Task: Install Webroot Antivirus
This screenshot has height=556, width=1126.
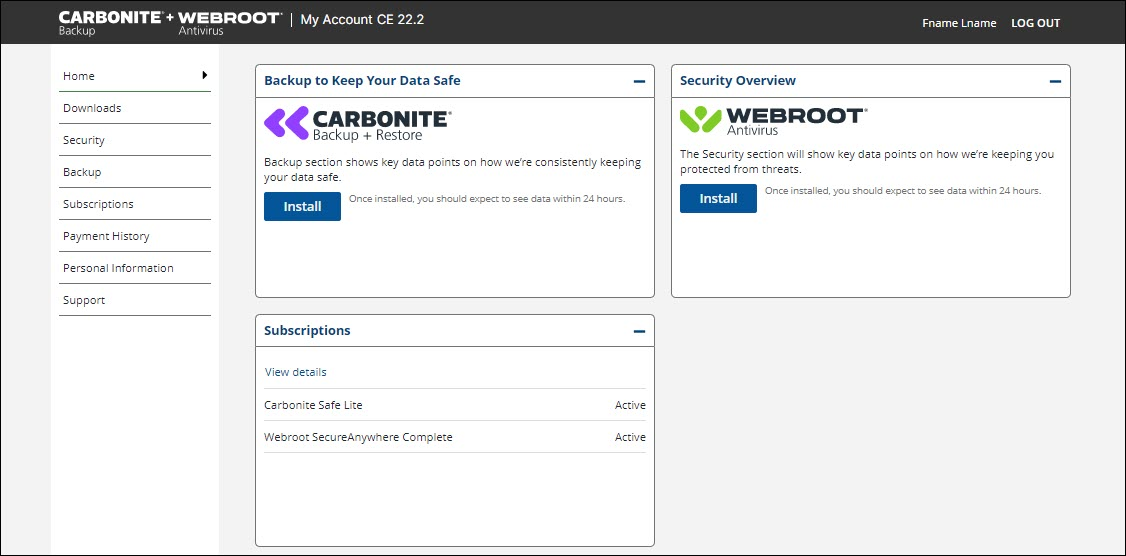Action: 718,198
